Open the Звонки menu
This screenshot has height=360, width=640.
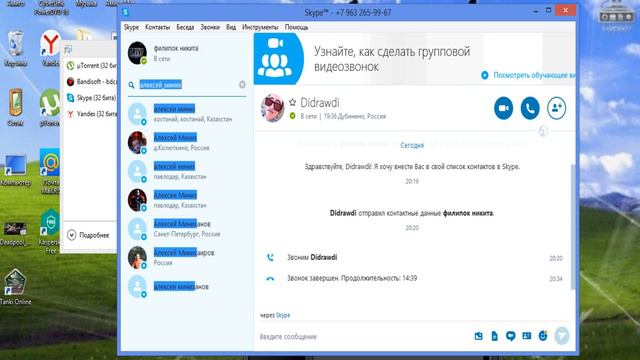click(210, 27)
